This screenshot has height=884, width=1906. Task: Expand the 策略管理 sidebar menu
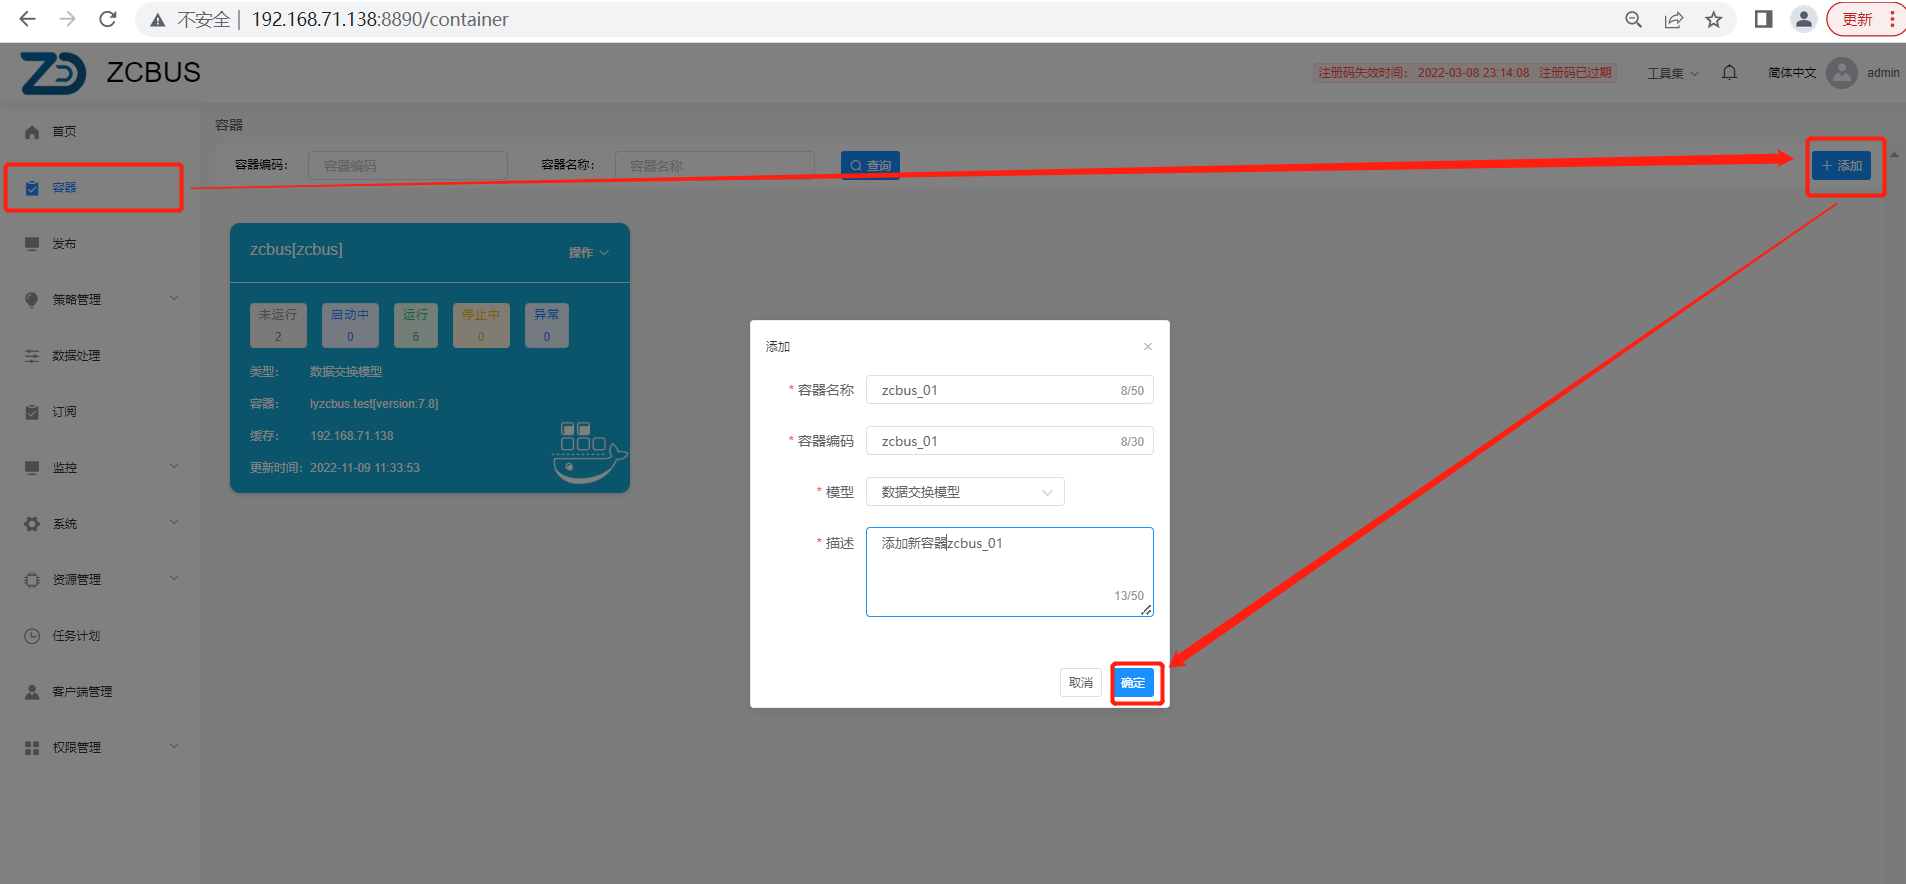pos(100,299)
